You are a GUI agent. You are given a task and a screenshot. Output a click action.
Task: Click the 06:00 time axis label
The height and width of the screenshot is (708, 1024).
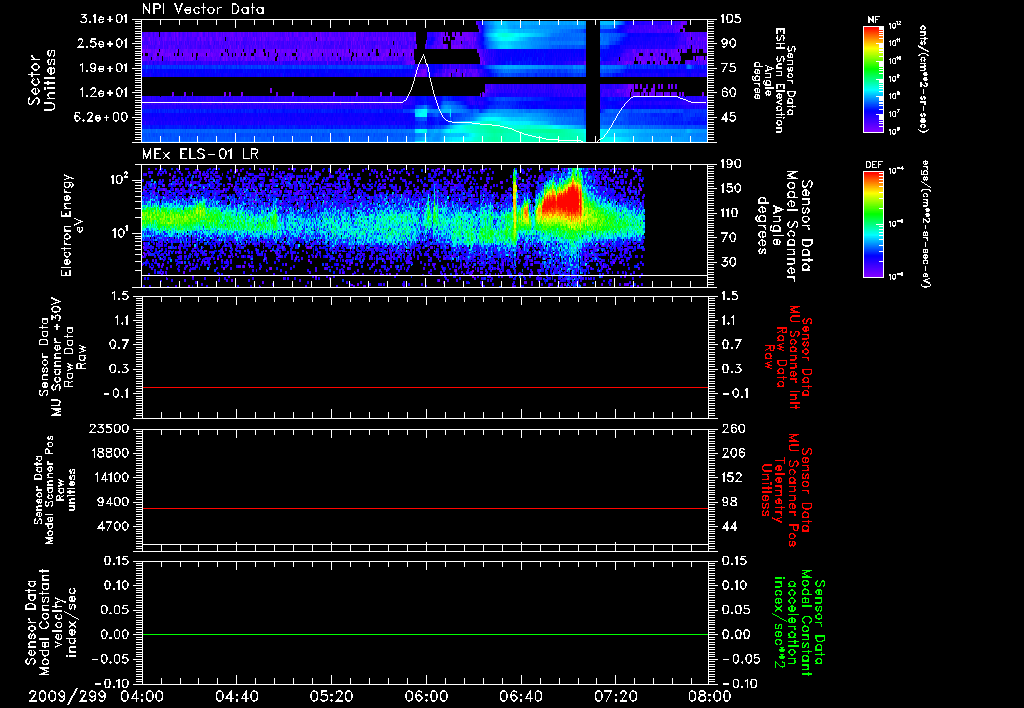pos(426,696)
